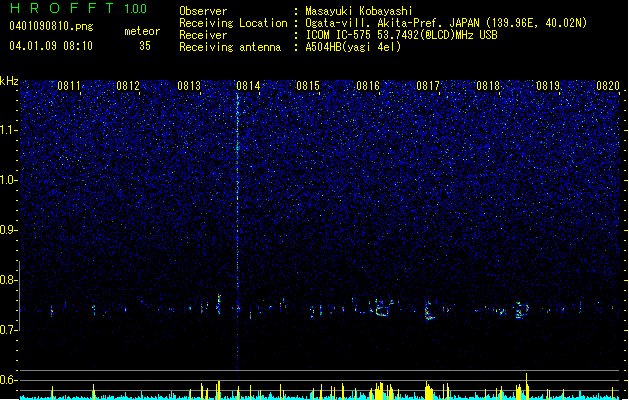The image size is (629, 400).
Task: Click the 1.0 kHz axis label
Action: coord(9,180)
